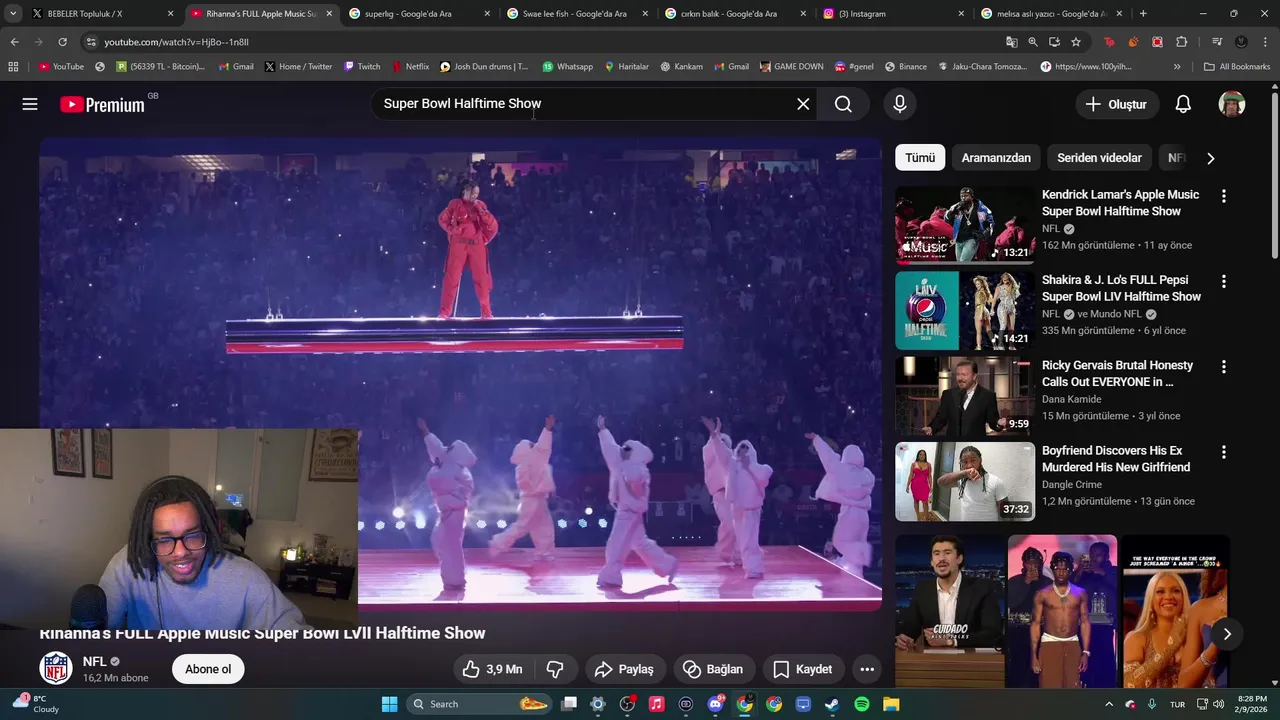
Task: Show next filter chips arrow
Action: pos(1211,158)
